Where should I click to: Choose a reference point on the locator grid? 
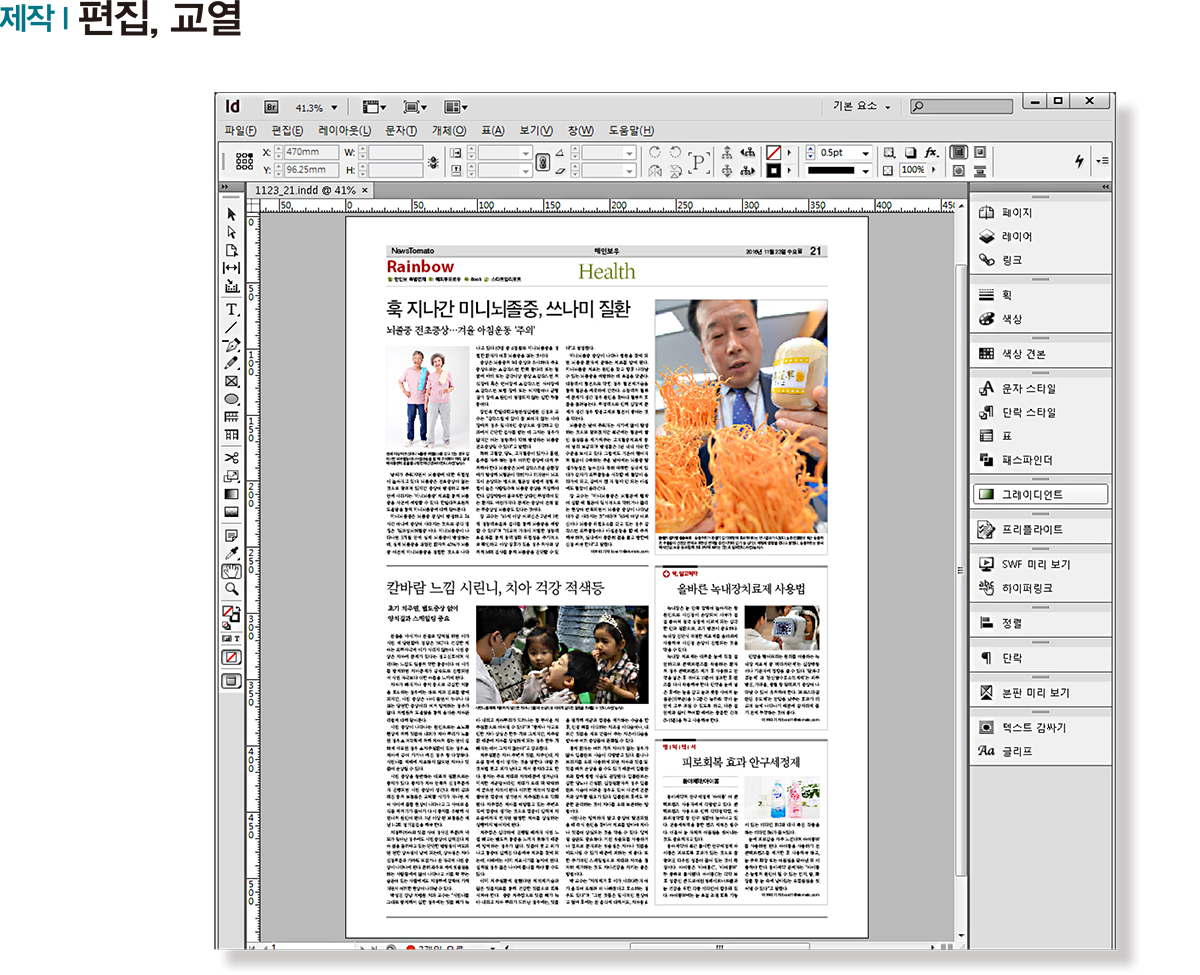244,161
